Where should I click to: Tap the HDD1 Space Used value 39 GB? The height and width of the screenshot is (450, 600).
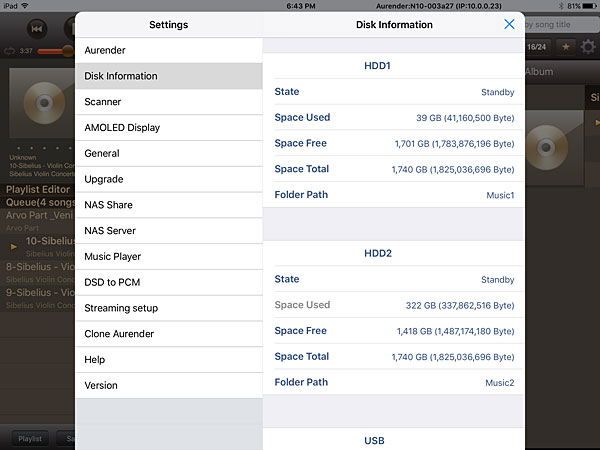[x=465, y=118]
